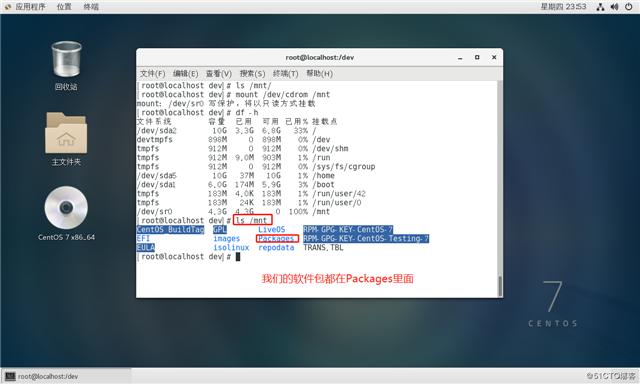Click the images directory name
Image resolution: width=640 pixels, height=384 pixels.
tap(227, 239)
